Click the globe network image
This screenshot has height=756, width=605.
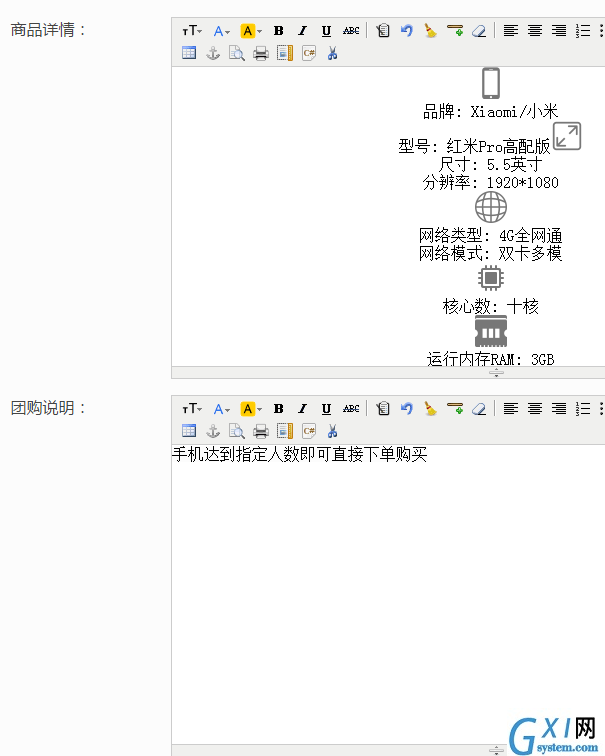pos(491,207)
